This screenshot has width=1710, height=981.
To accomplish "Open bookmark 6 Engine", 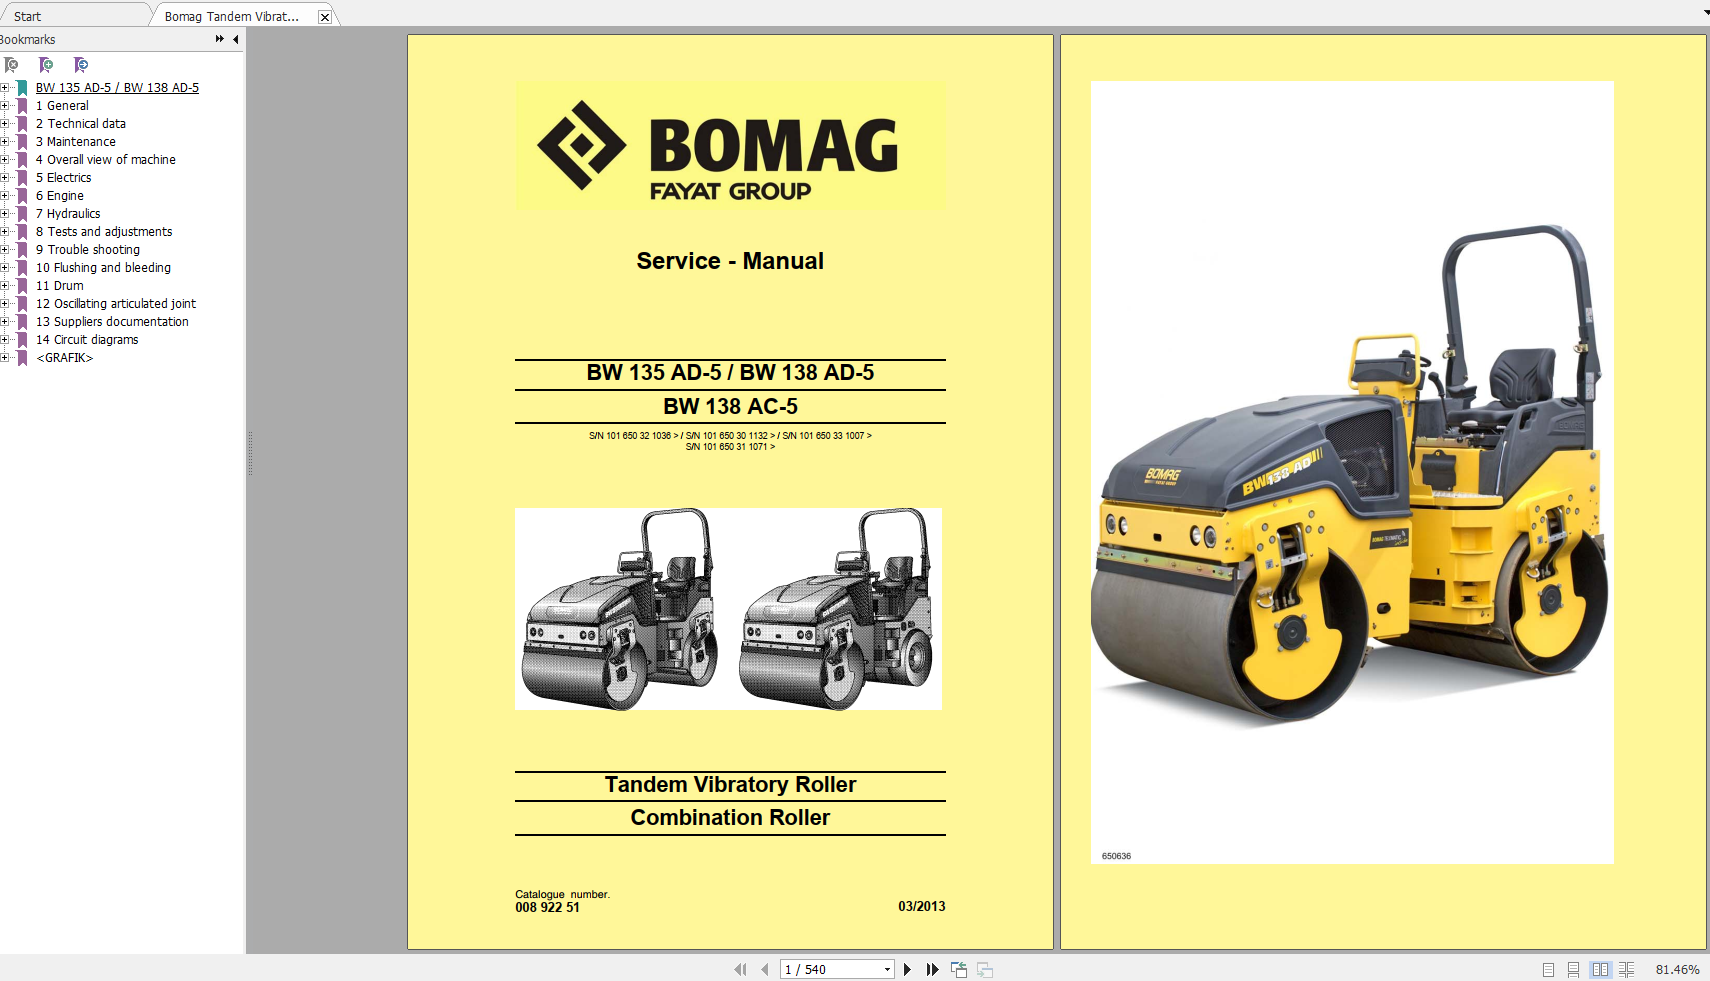I will [x=60, y=196].
